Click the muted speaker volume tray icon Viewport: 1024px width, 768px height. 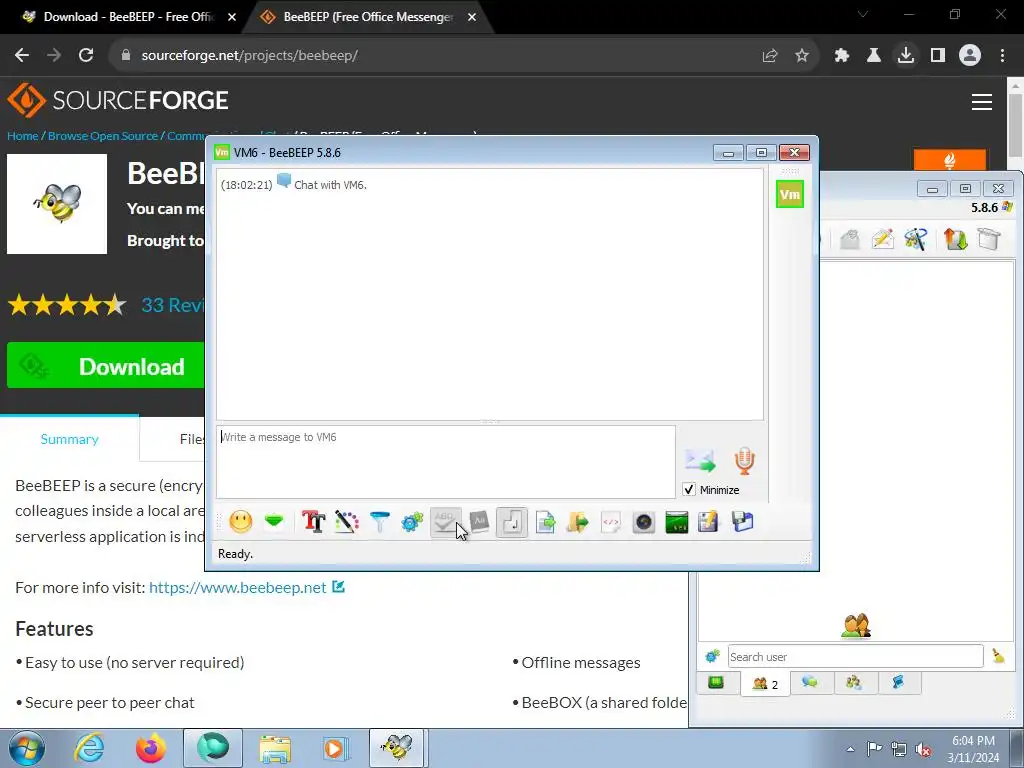tap(923, 749)
